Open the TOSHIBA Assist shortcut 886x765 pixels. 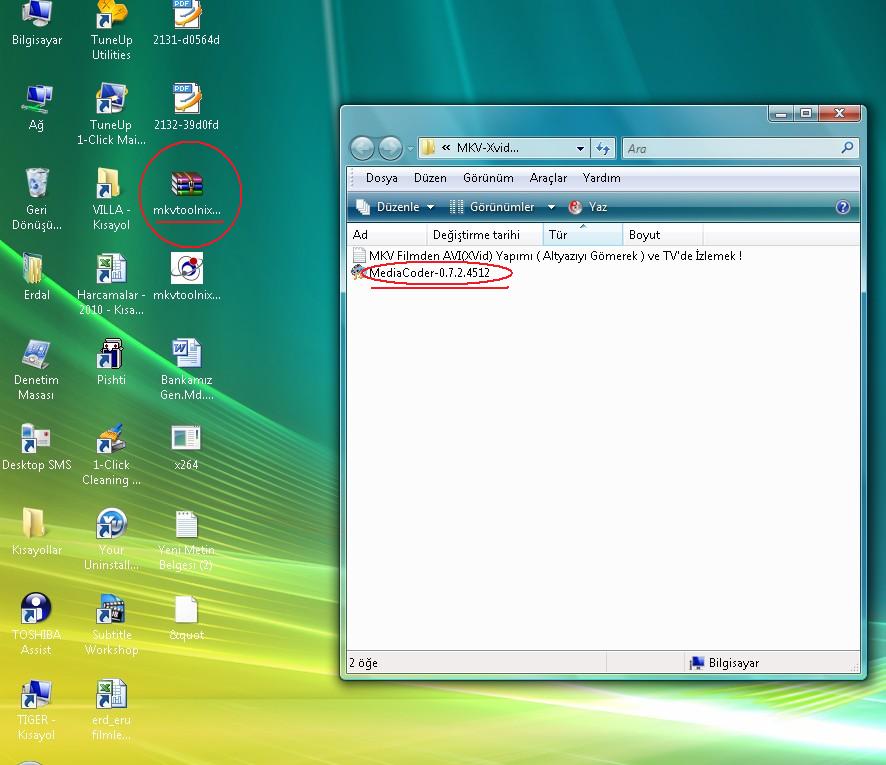tap(37, 610)
